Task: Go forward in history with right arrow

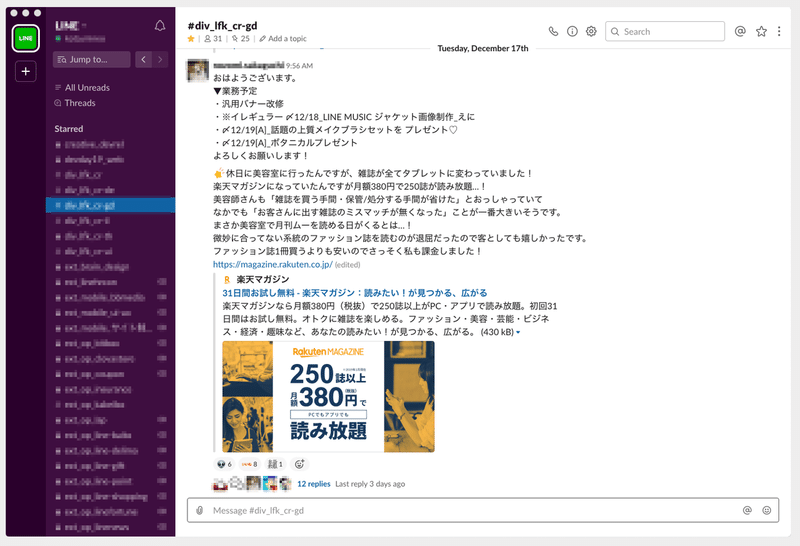Action: [x=160, y=59]
